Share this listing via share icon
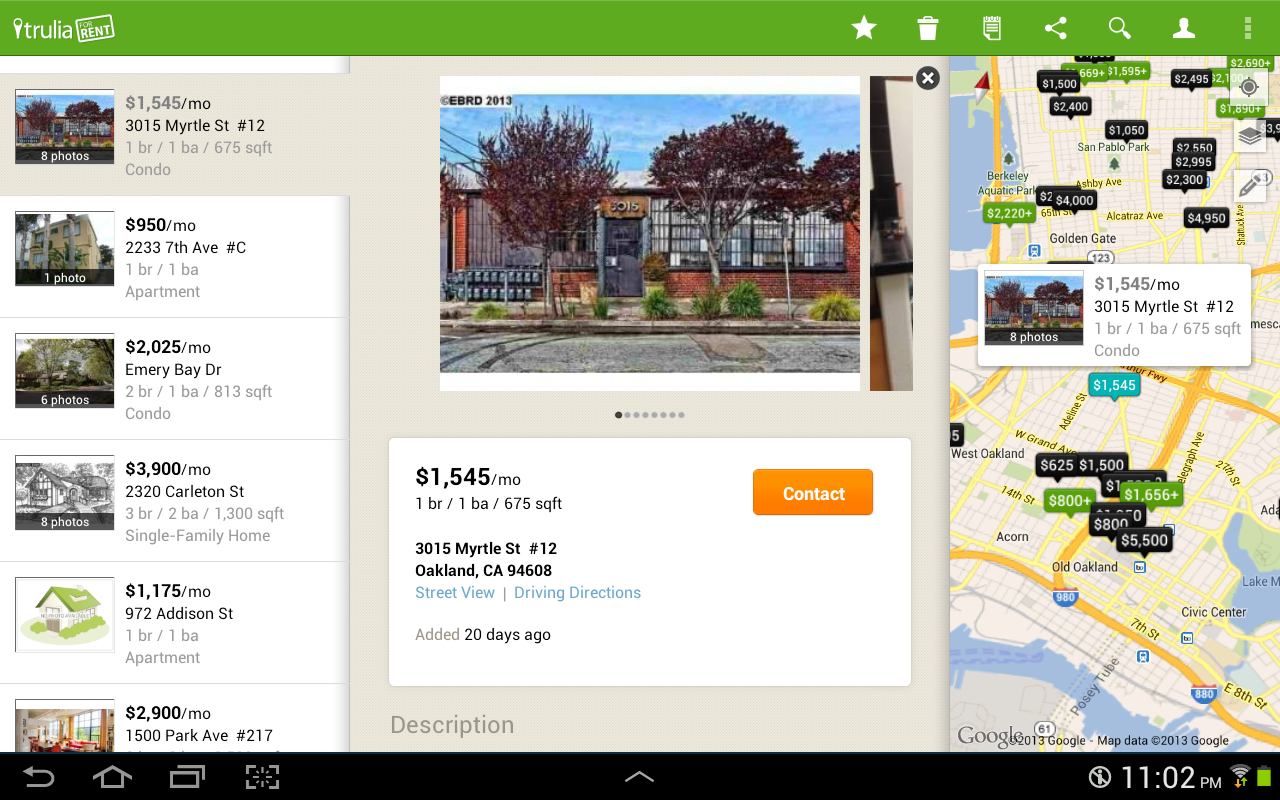 coord(1056,28)
